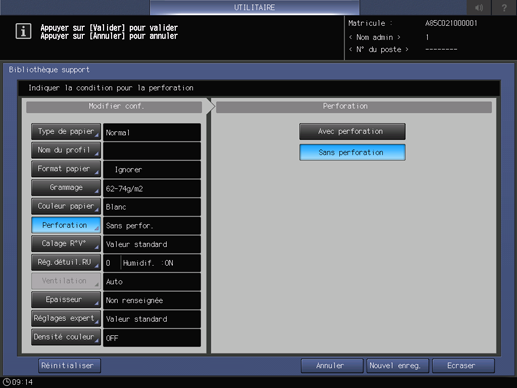Click the perforation condition instruction text

pos(111,88)
